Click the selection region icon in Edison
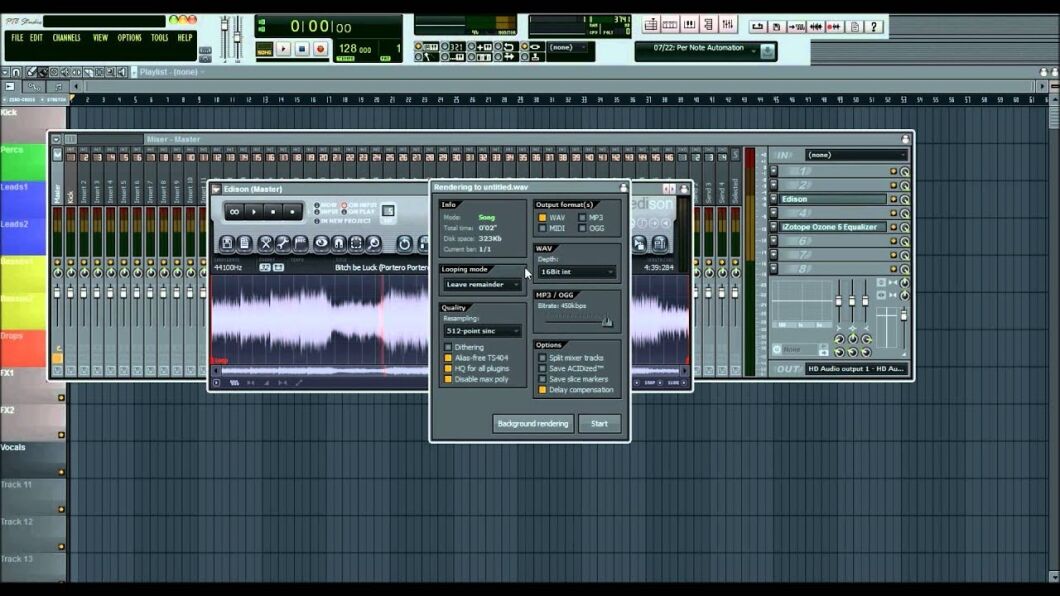The image size is (1060, 596). click(355, 244)
